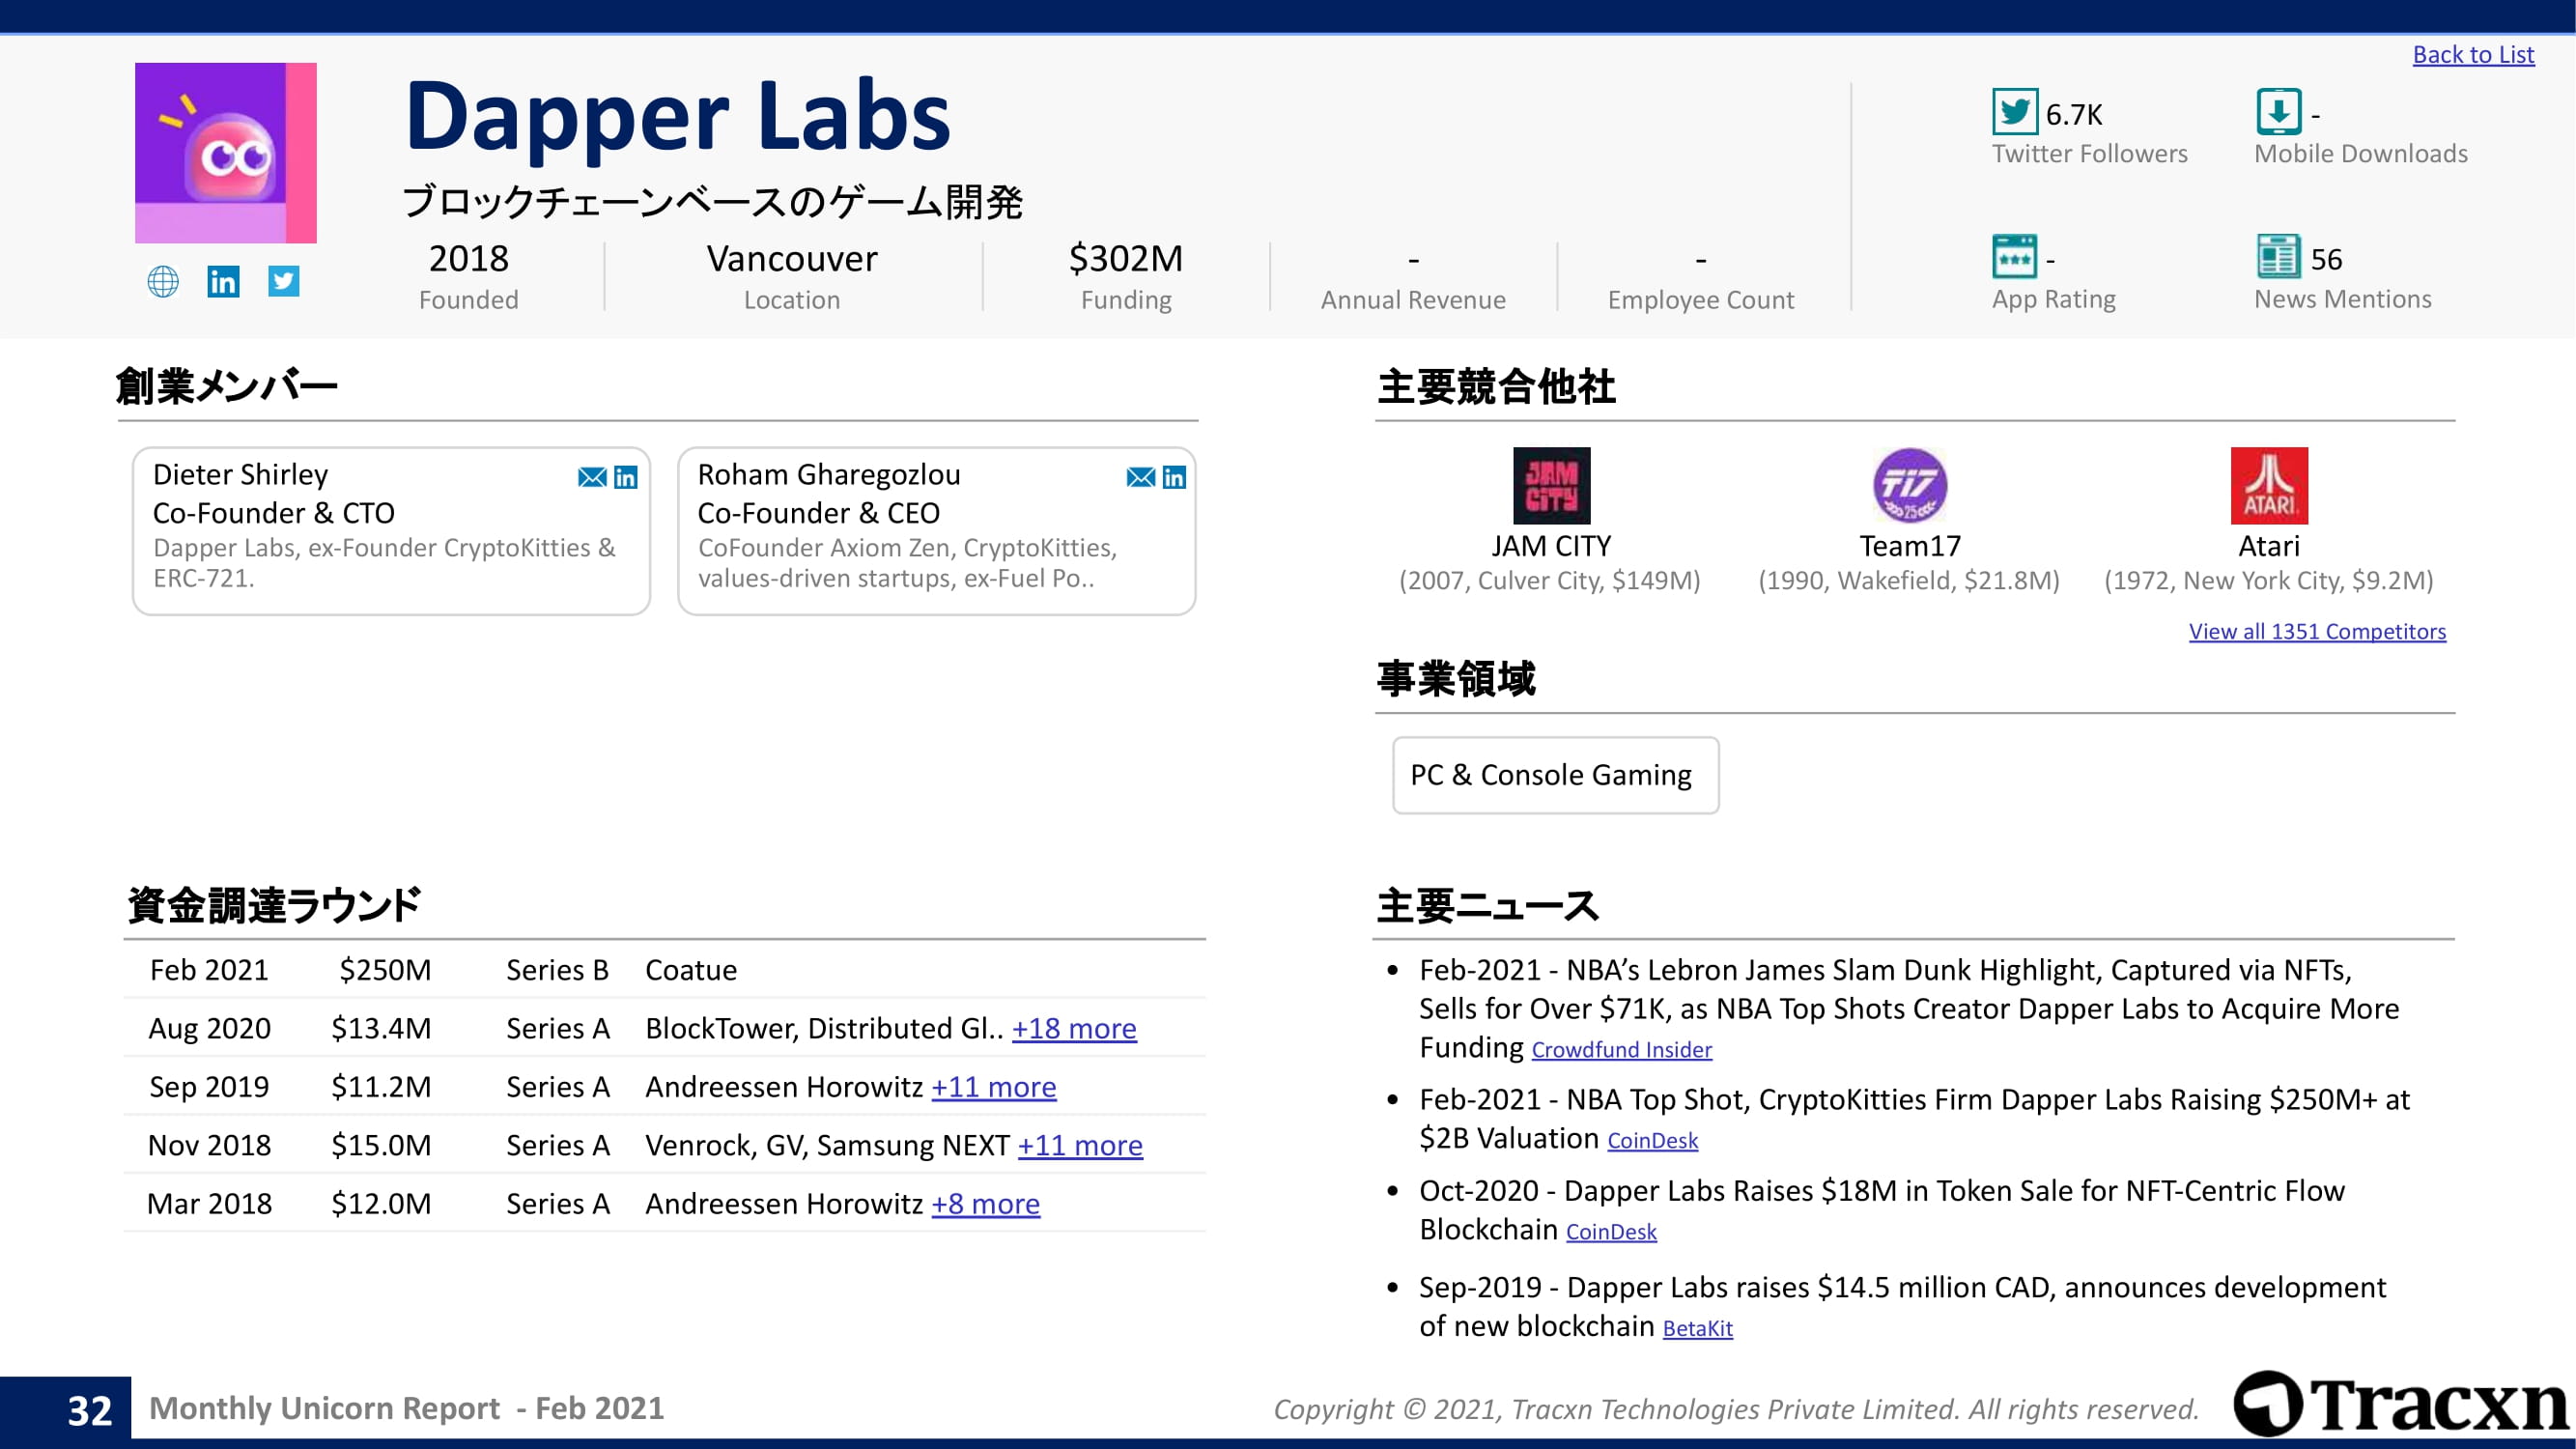The height and width of the screenshot is (1449, 2576).
Task: Click the News Mentions icon
Action: (x=2278, y=257)
